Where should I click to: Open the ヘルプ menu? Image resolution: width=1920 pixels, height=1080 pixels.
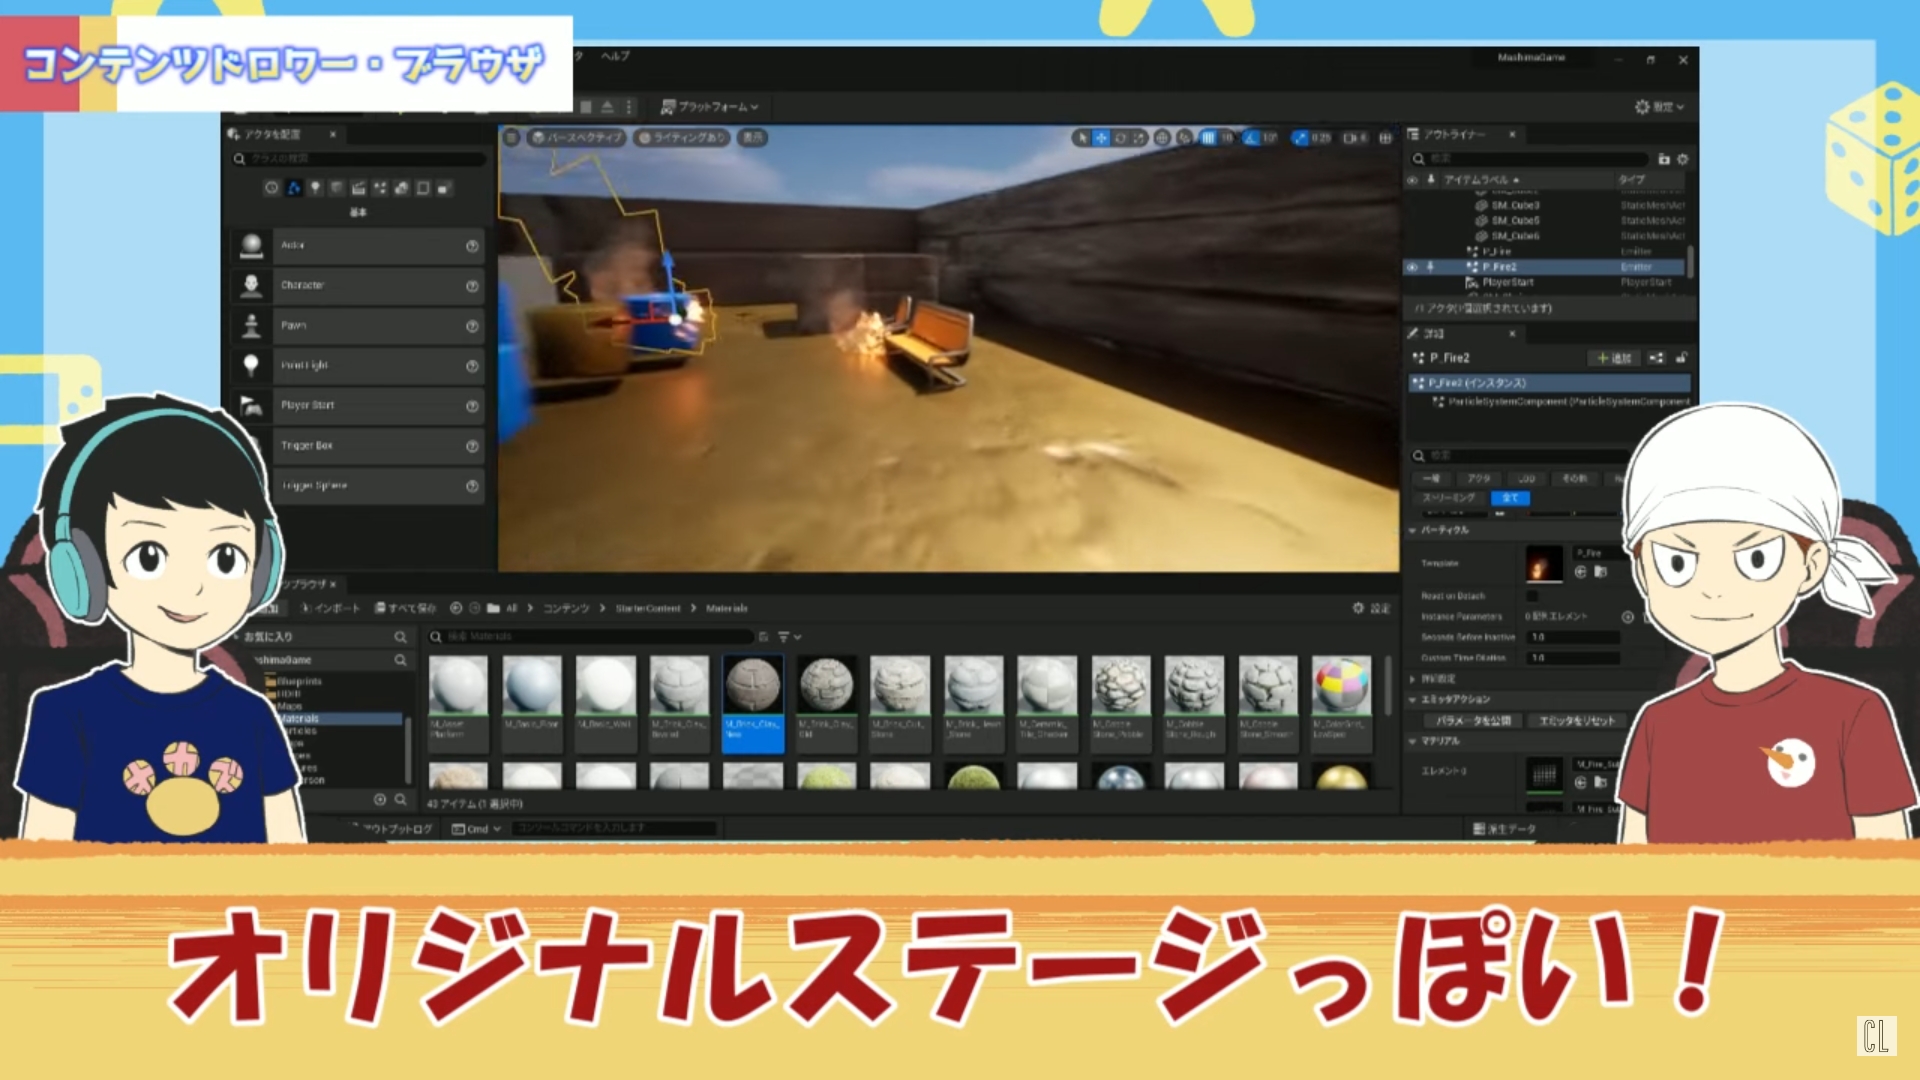(x=615, y=56)
